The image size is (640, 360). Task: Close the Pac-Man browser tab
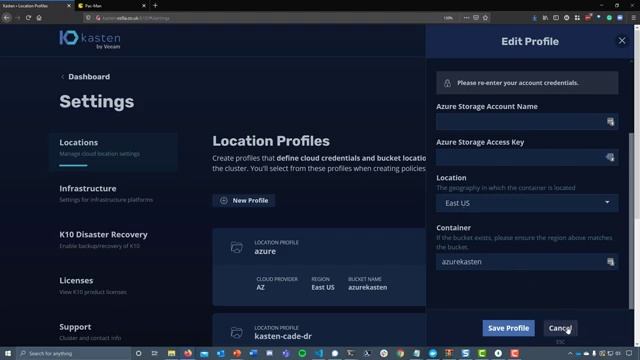(144, 6)
